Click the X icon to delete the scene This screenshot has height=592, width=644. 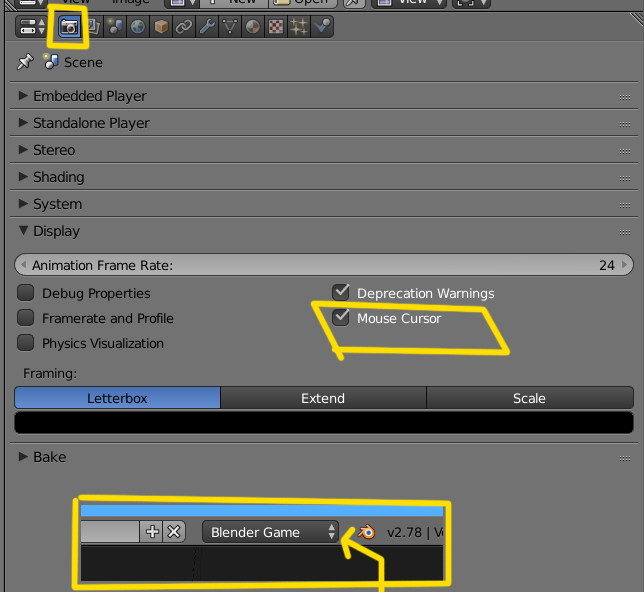pos(174,532)
